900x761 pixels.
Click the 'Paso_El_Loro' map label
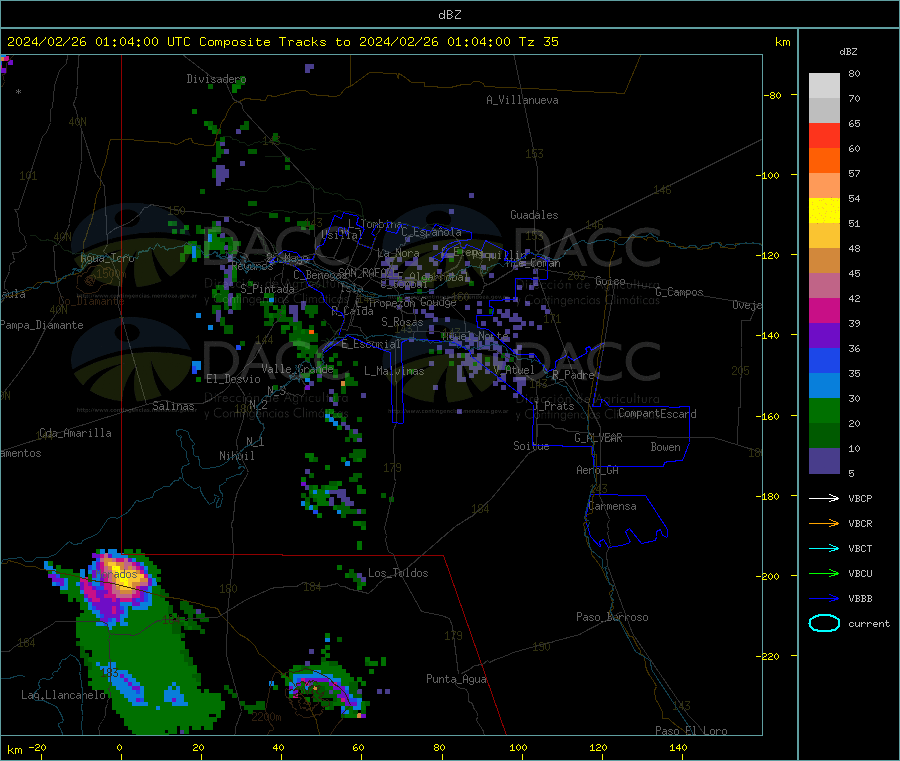(x=691, y=731)
